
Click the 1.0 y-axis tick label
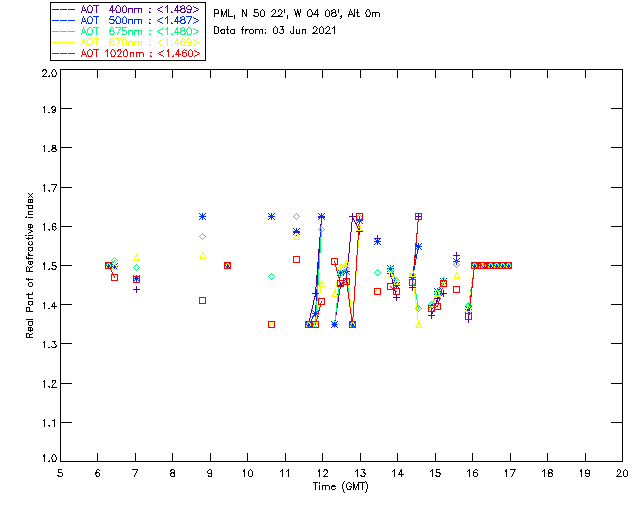(x=49, y=458)
